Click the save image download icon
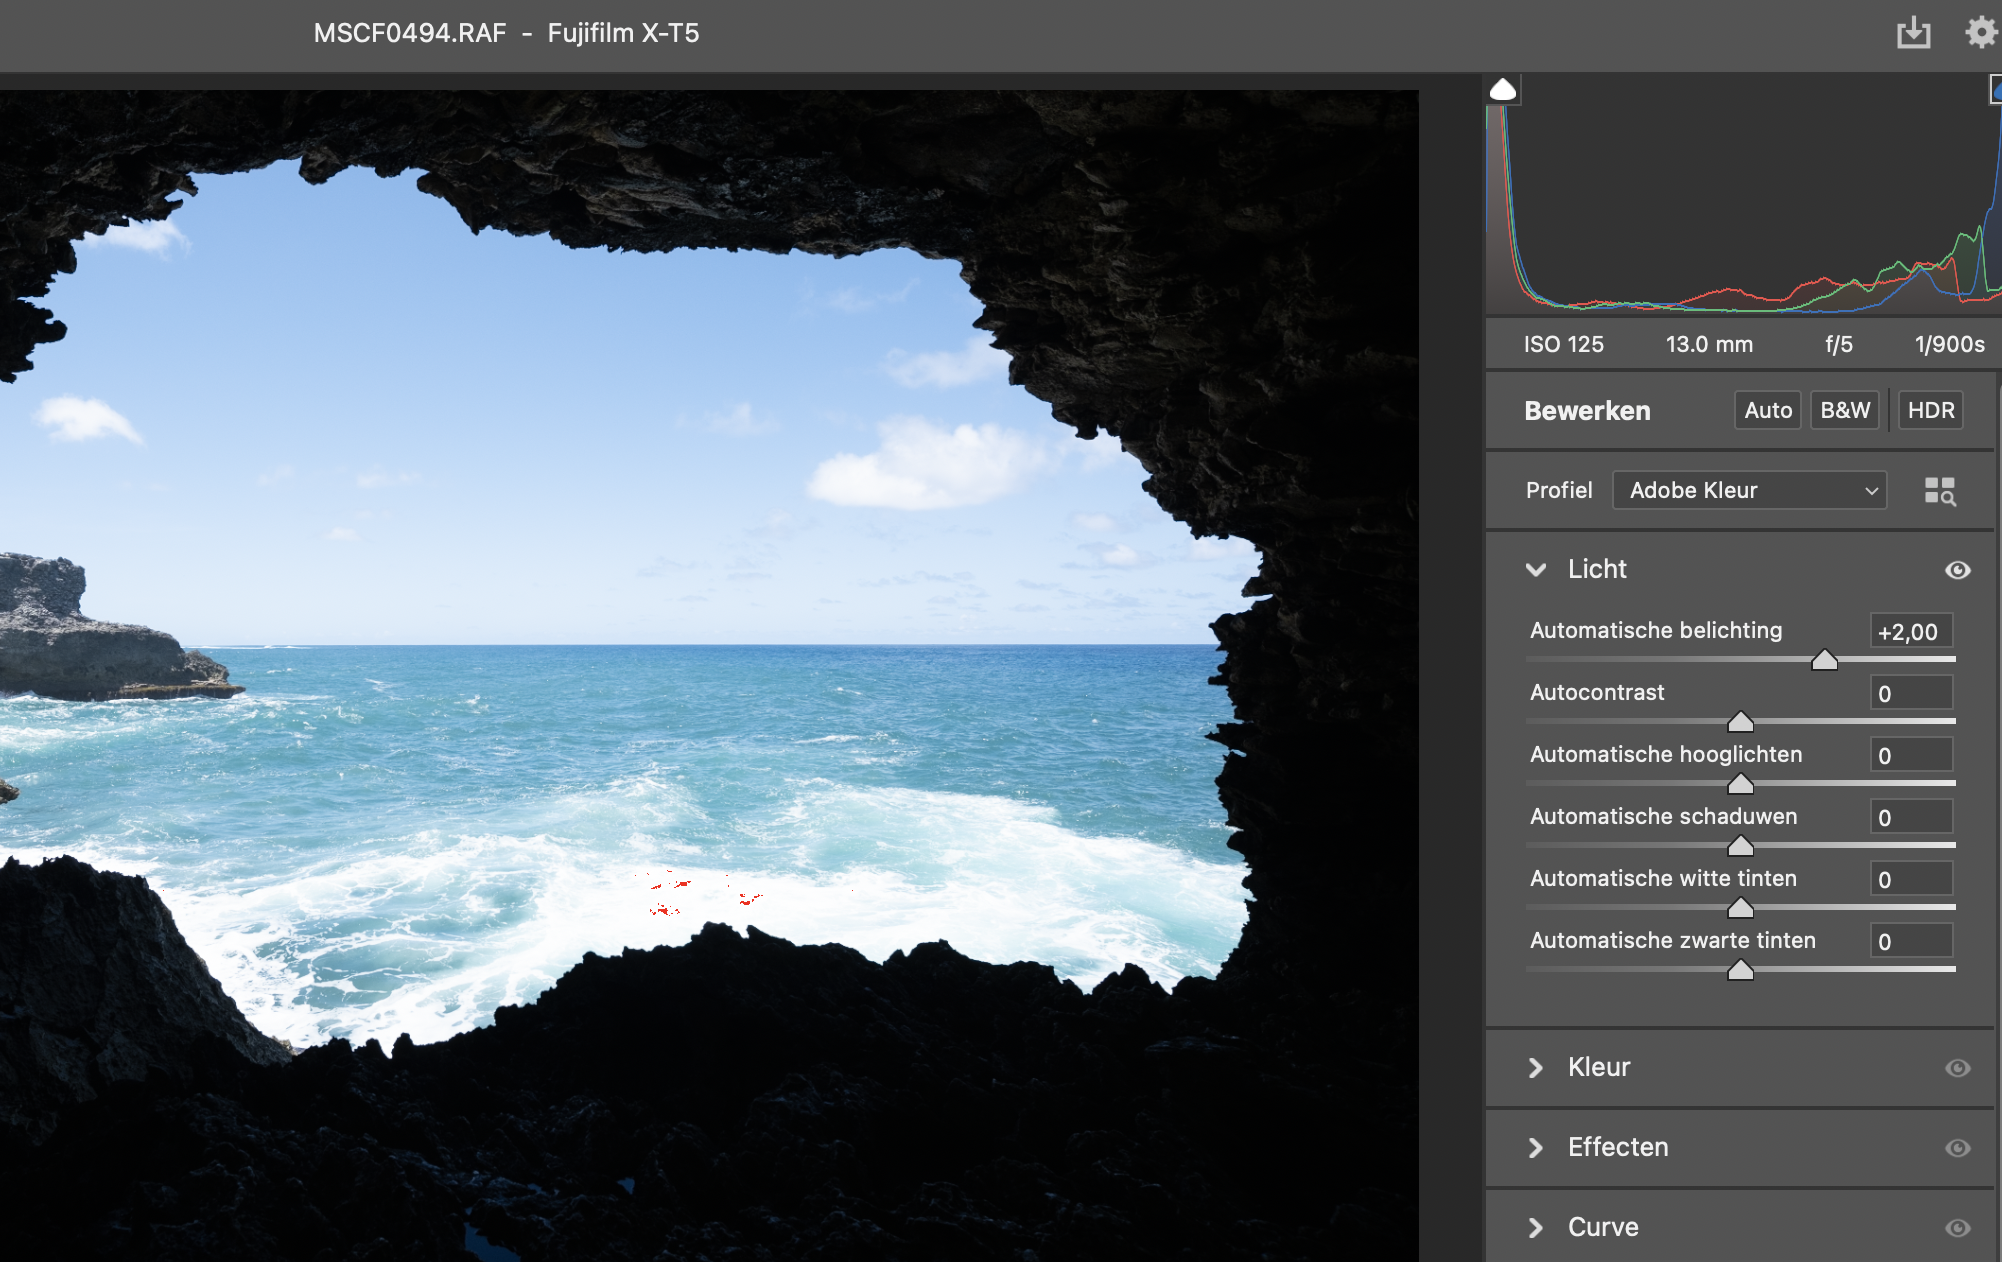The height and width of the screenshot is (1262, 2002). [1913, 33]
